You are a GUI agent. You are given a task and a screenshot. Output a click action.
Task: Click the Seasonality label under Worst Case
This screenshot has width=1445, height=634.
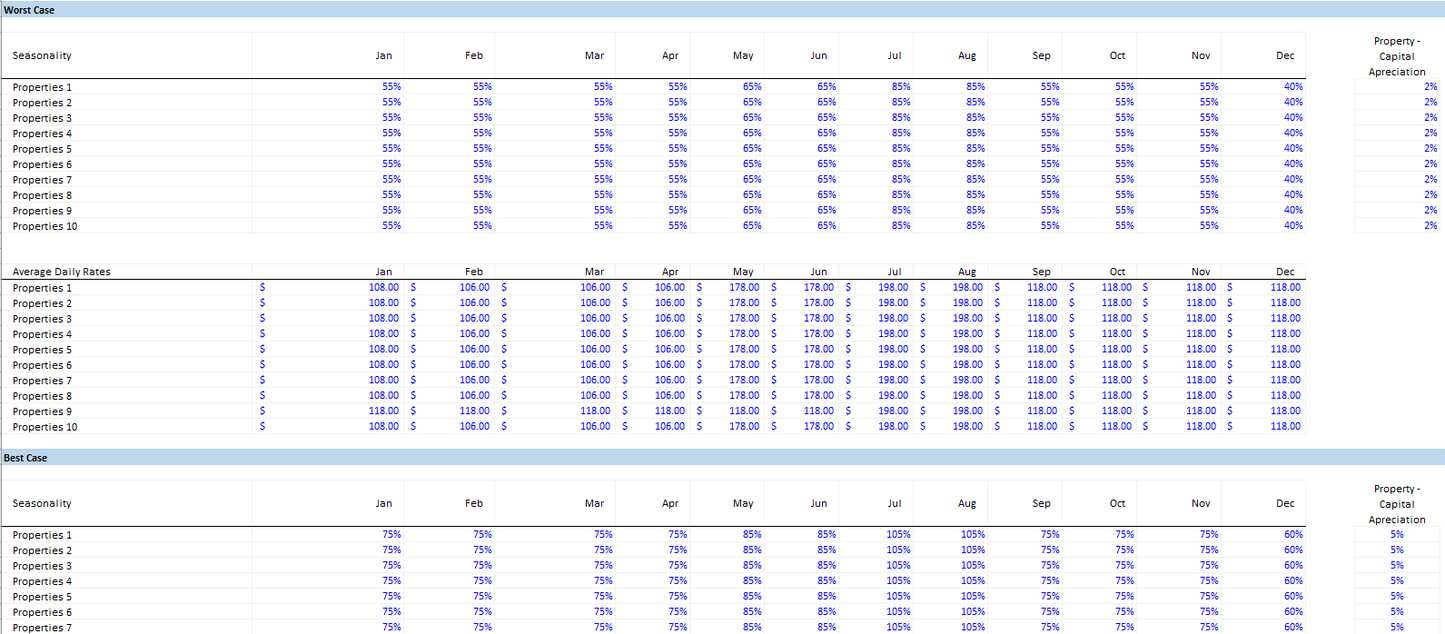42,56
